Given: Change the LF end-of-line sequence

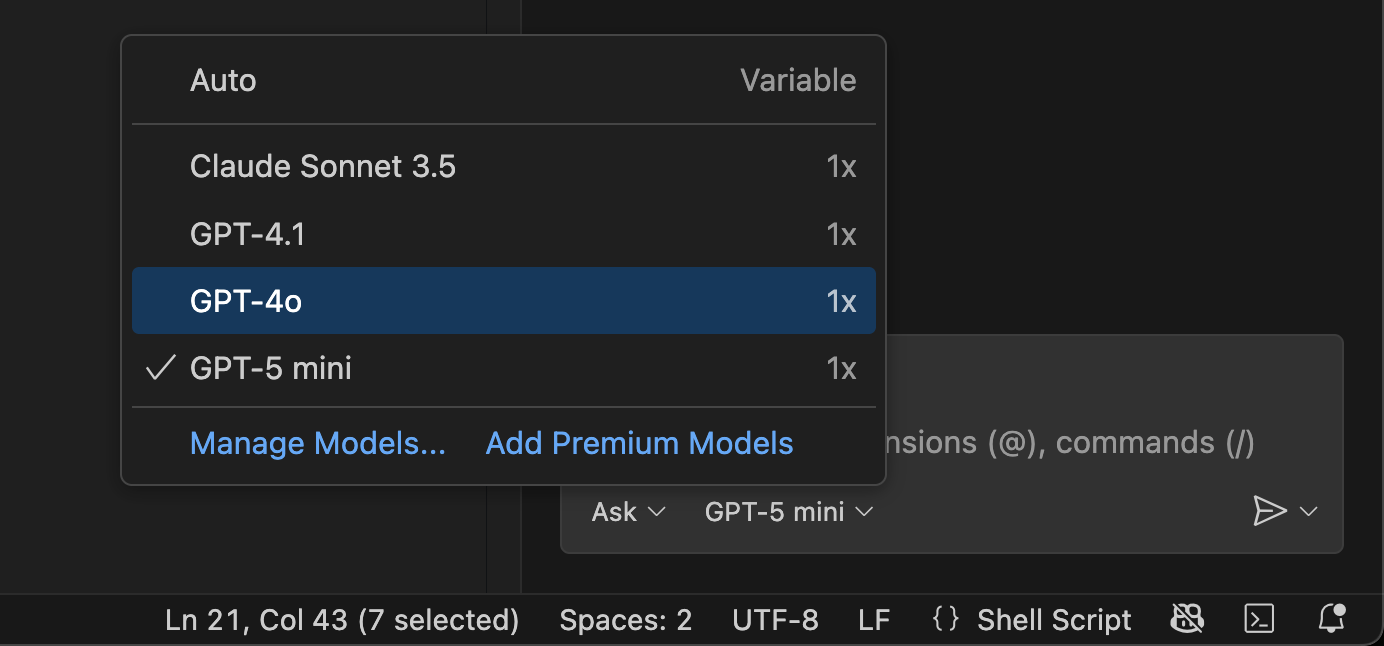Looking at the screenshot, I should tap(874, 620).
